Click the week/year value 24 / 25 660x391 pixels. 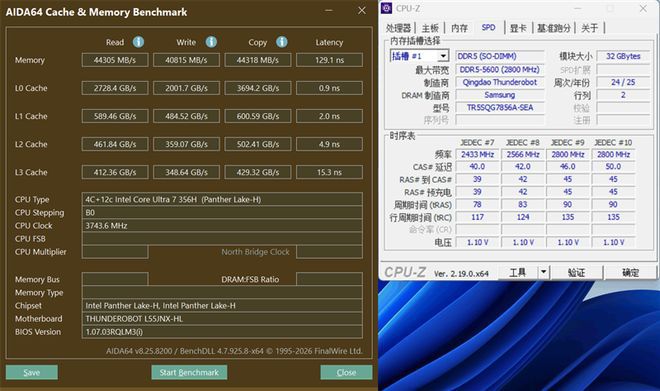point(623,82)
